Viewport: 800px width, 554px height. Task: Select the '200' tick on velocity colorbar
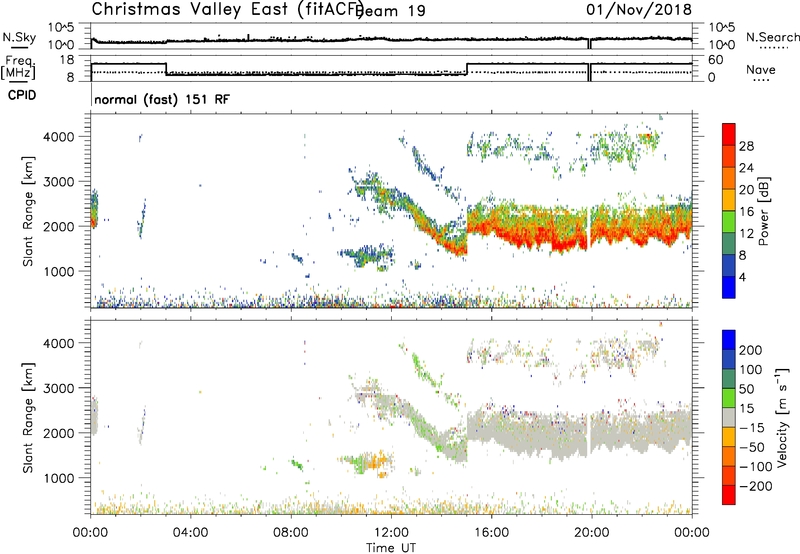[751, 350]
